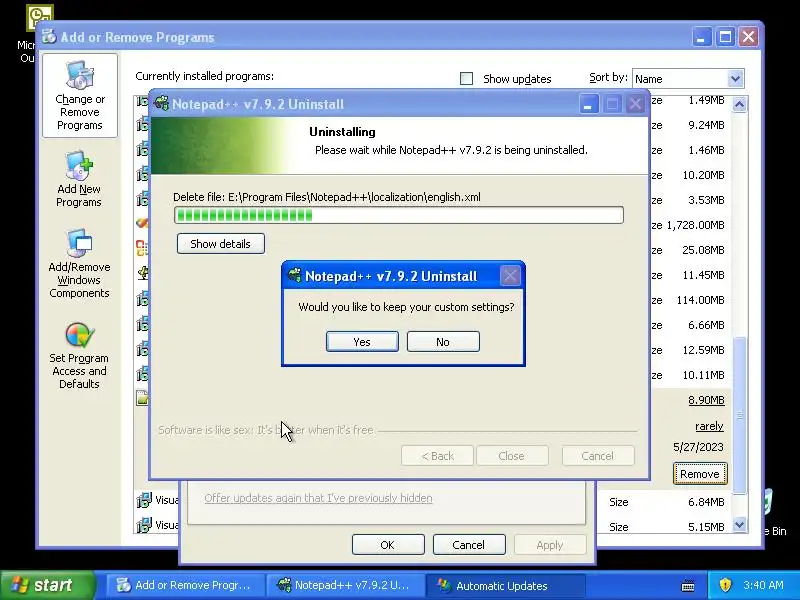Click Apply in Automatic Updates dialog
The image size is (800, 600).
[549, 544]
